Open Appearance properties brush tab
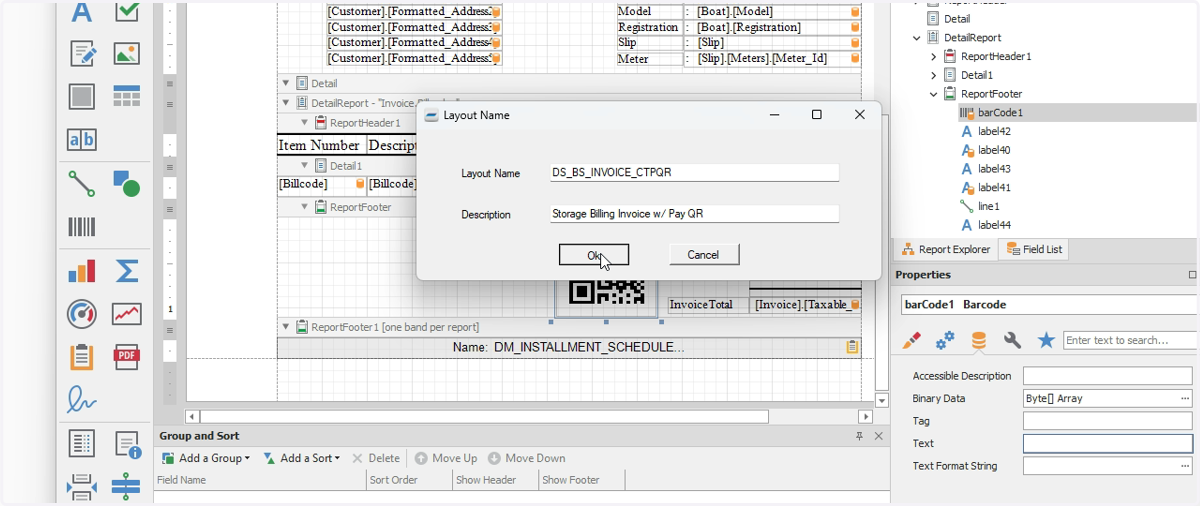Screen dimensions: 1200x506 tap(911, 341)
